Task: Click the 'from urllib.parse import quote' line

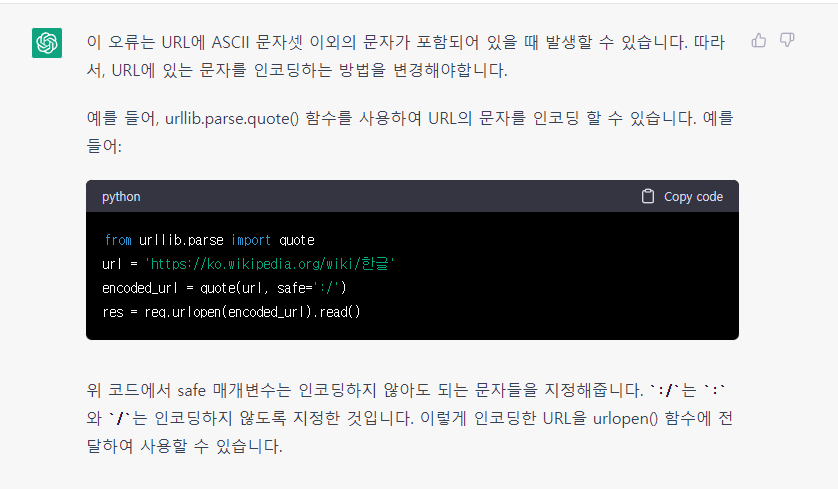Action: [210, 240]
